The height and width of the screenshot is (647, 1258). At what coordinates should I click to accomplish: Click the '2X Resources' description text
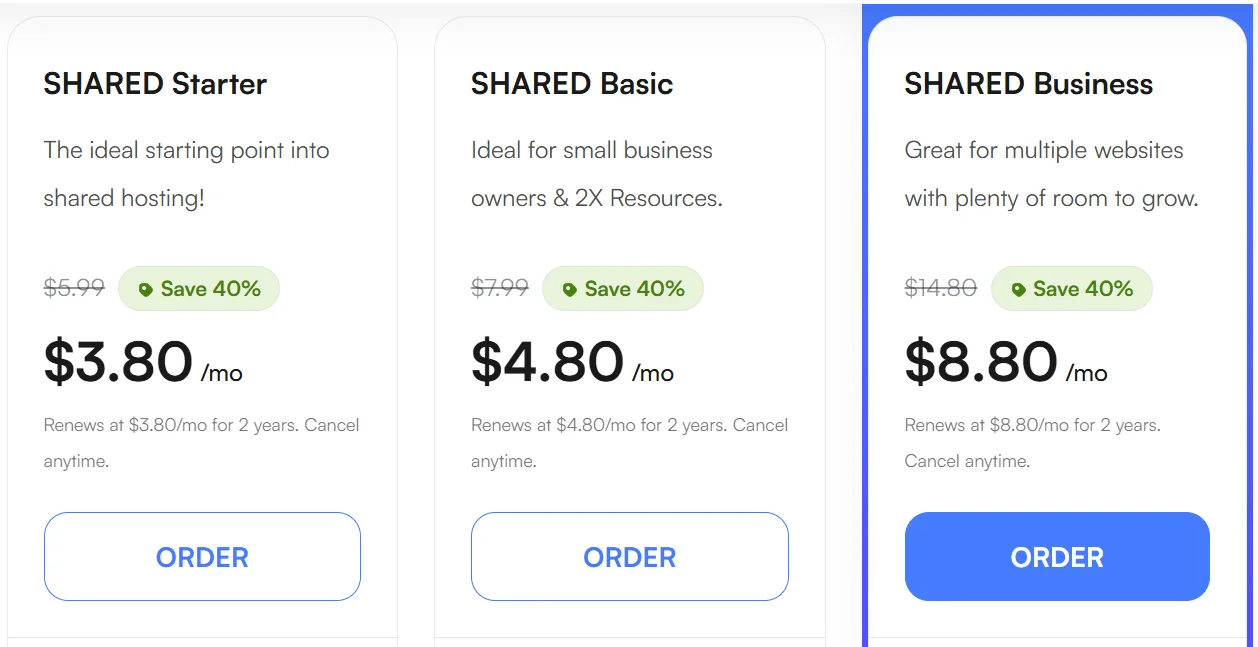point(648,198)
